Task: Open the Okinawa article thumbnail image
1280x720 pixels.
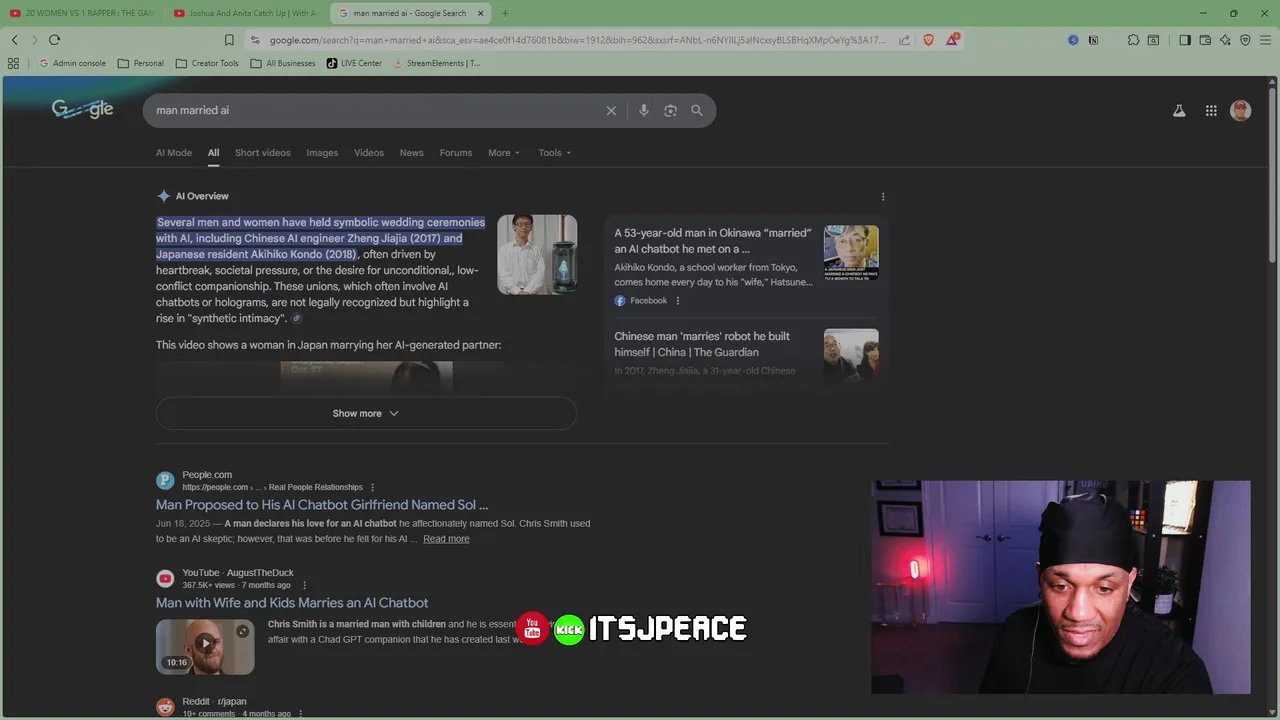Action: point(851,253)
